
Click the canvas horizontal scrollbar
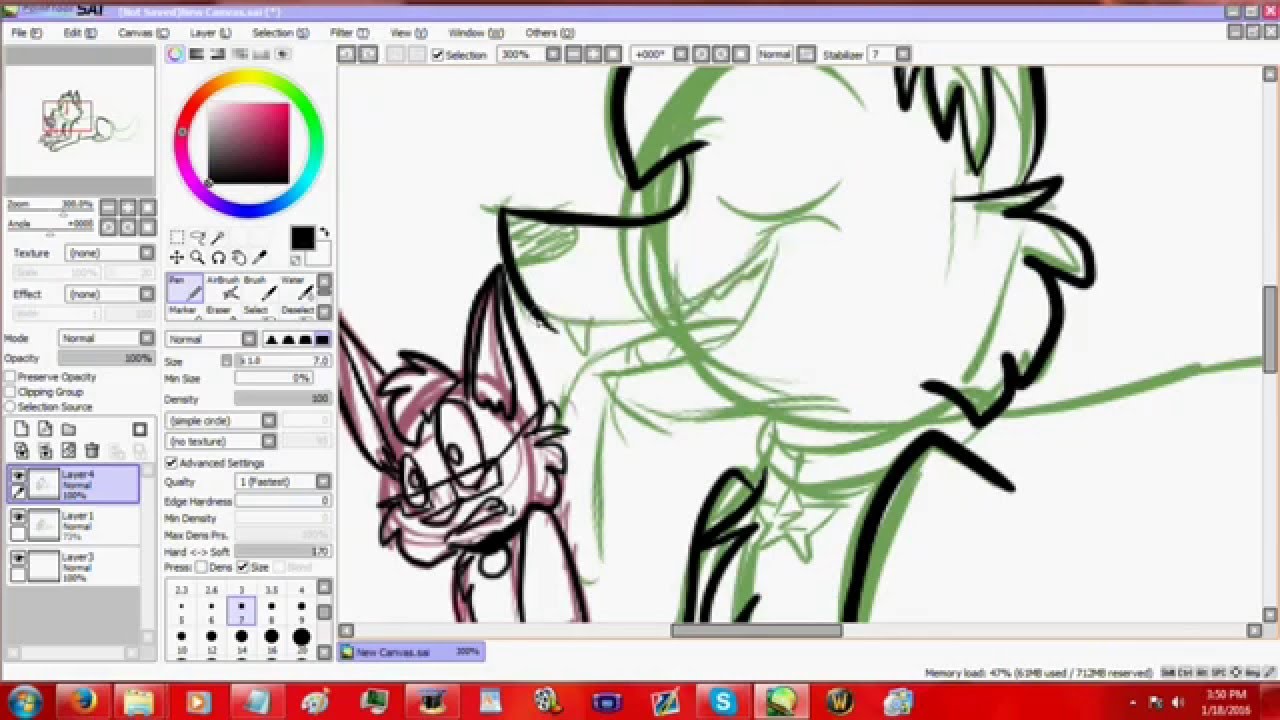[x=756, y=631]
